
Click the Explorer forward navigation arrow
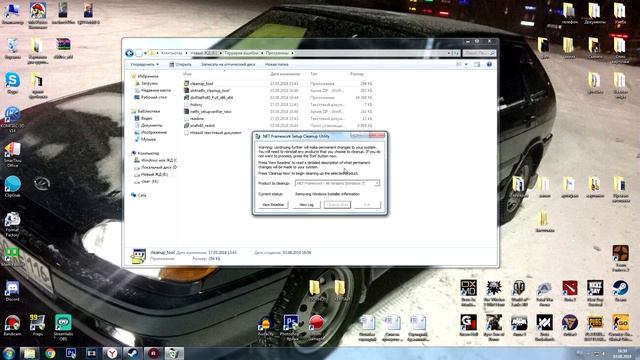tap(139, 53)
